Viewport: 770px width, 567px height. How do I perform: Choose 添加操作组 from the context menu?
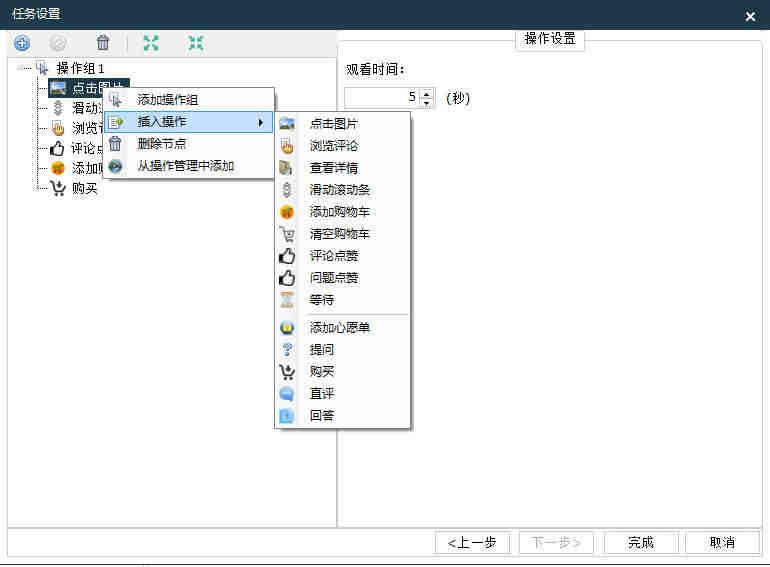(189, 100)
